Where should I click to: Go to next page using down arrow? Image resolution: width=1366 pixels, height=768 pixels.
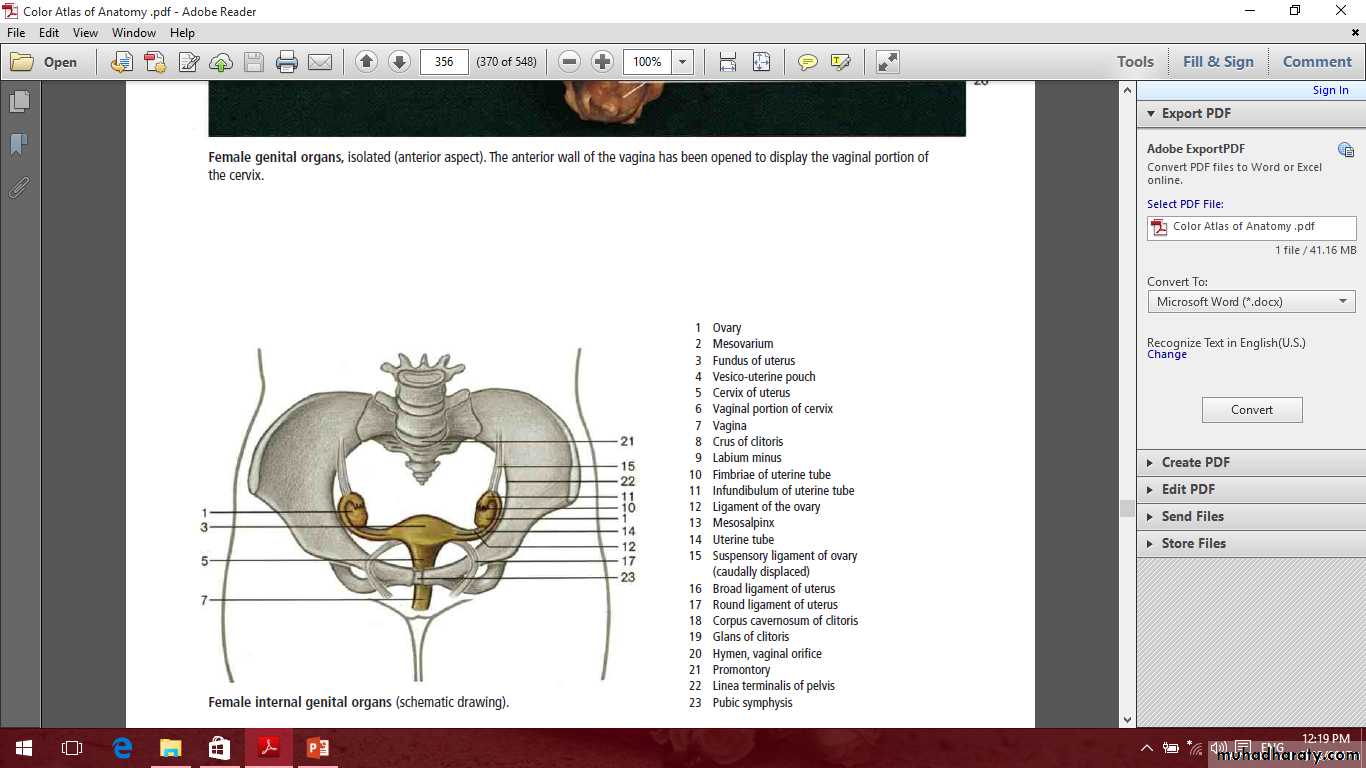click(399, 62)
